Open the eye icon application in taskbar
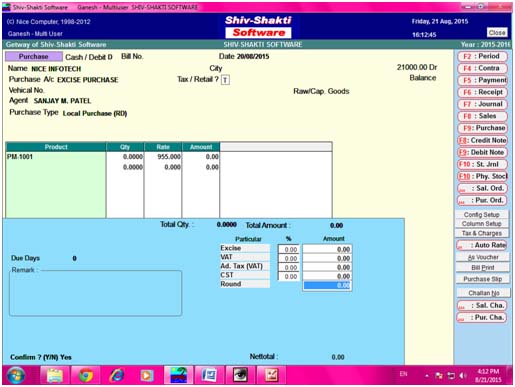The height and width of the screenshot is (387, 515). pyautogui.click(x=240, y=375)
